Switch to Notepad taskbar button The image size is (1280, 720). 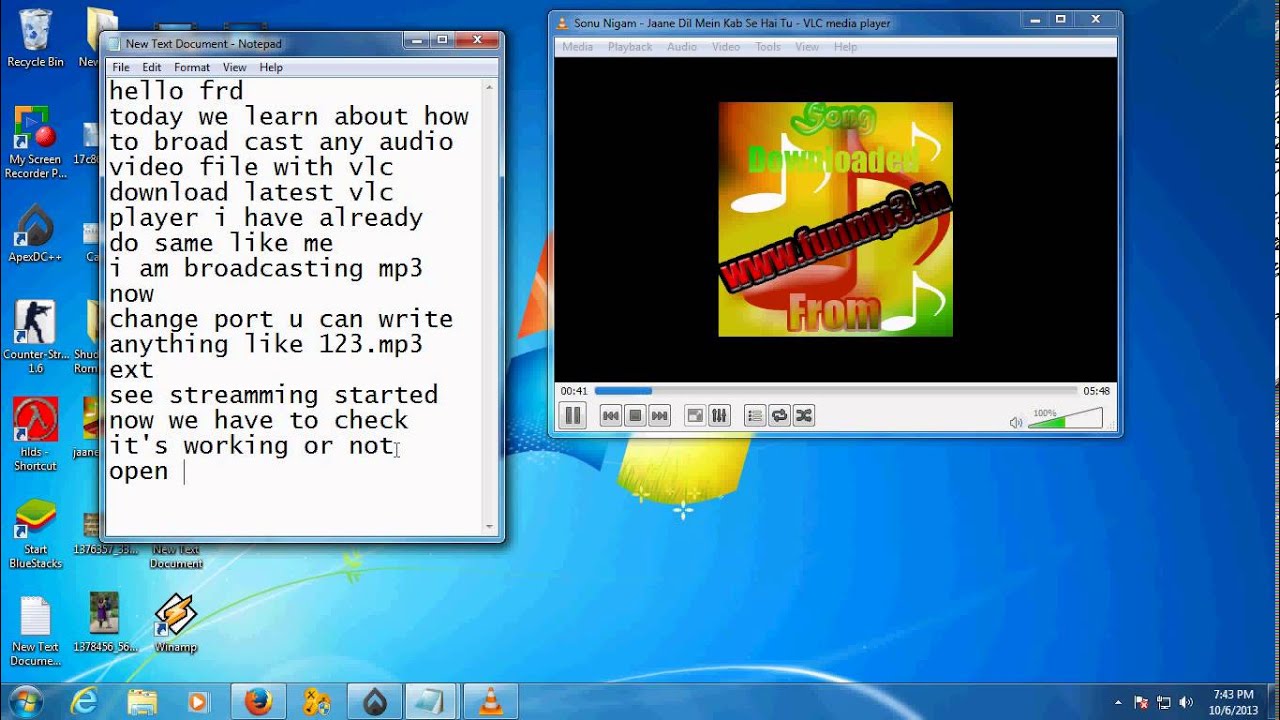433,702
